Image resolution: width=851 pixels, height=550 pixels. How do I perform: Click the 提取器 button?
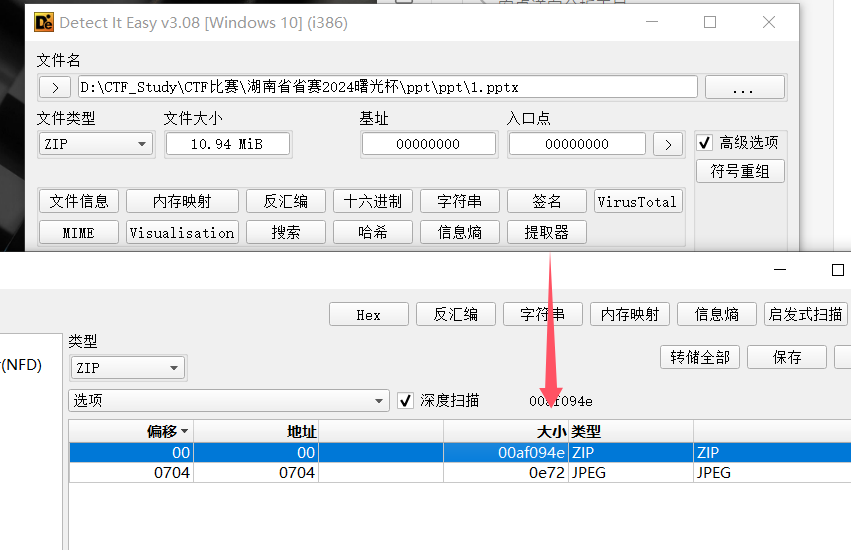pyautogui.click(x=547, y=232)
